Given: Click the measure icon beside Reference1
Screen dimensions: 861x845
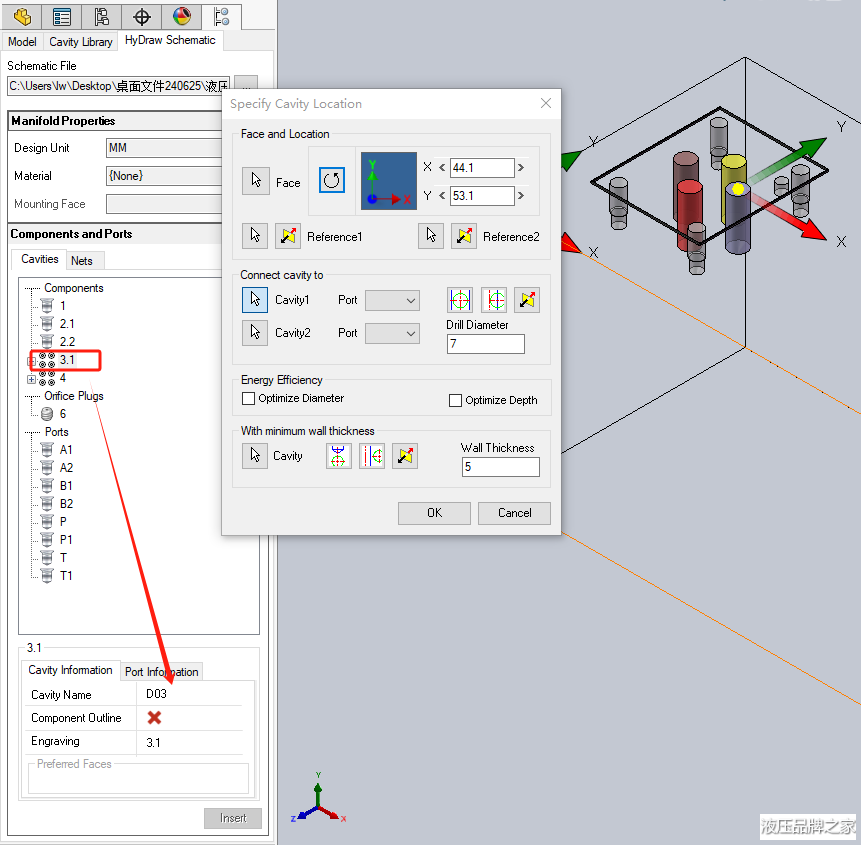Looking at the screenshot, I should pyautogui.click(x=288, y=235).
